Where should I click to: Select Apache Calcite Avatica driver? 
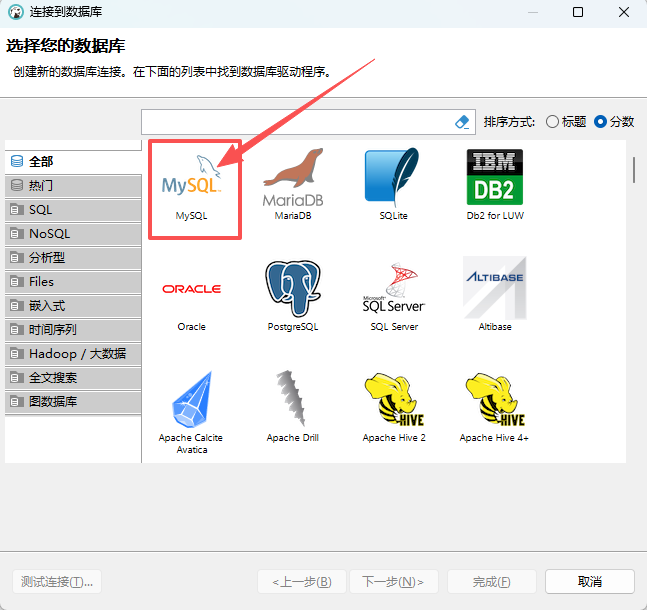[x=191, y=413]
